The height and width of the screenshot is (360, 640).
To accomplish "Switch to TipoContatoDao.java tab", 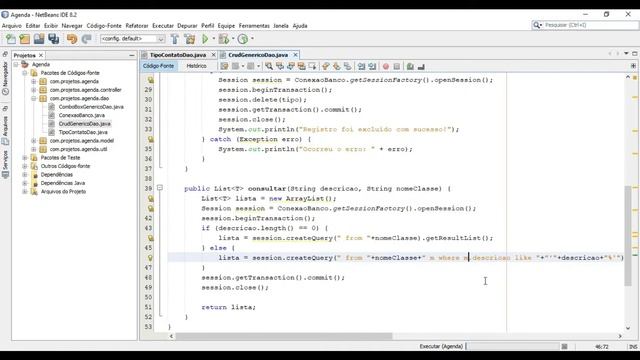I will coord(178,55).
